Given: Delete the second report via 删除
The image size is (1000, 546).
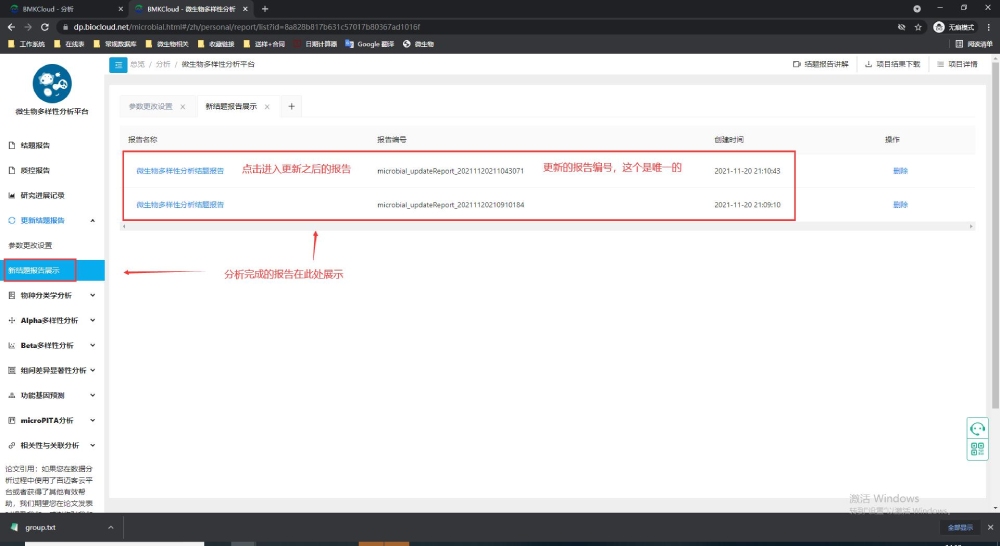Looking at the screenshot, I should coord(900,205).
